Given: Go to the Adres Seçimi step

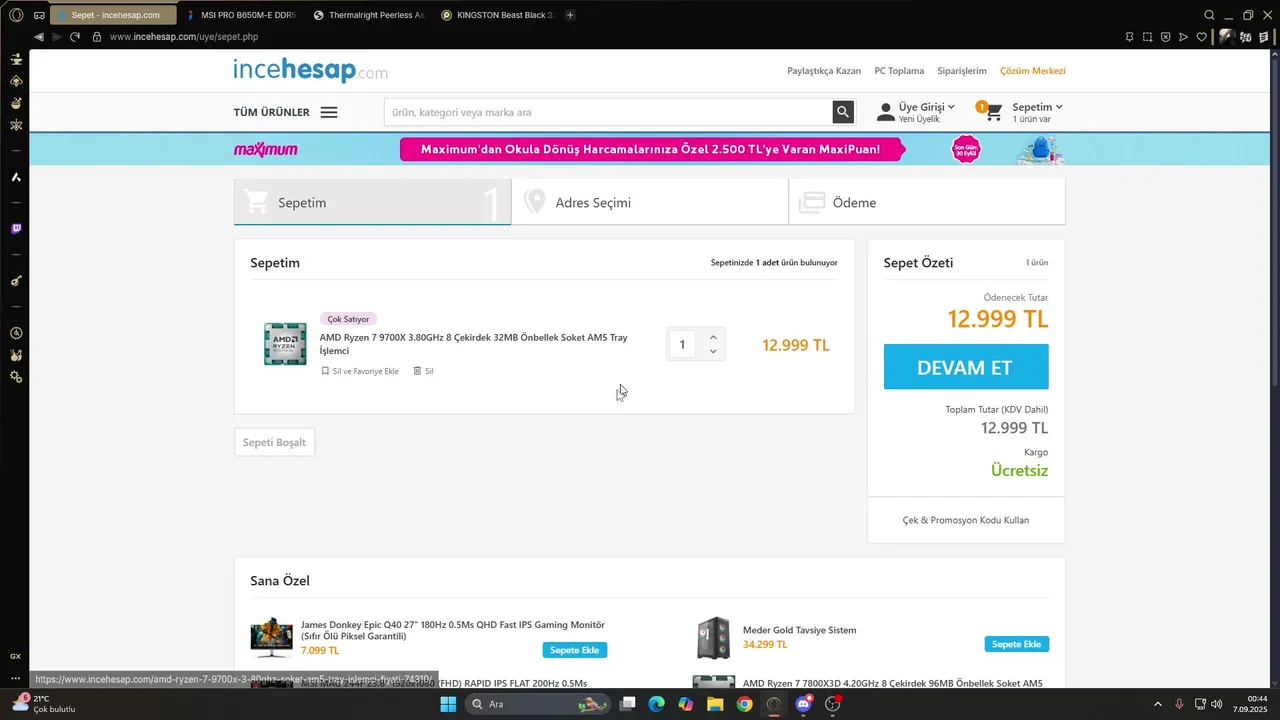Looking at the screenshot, I should point(650,202).
